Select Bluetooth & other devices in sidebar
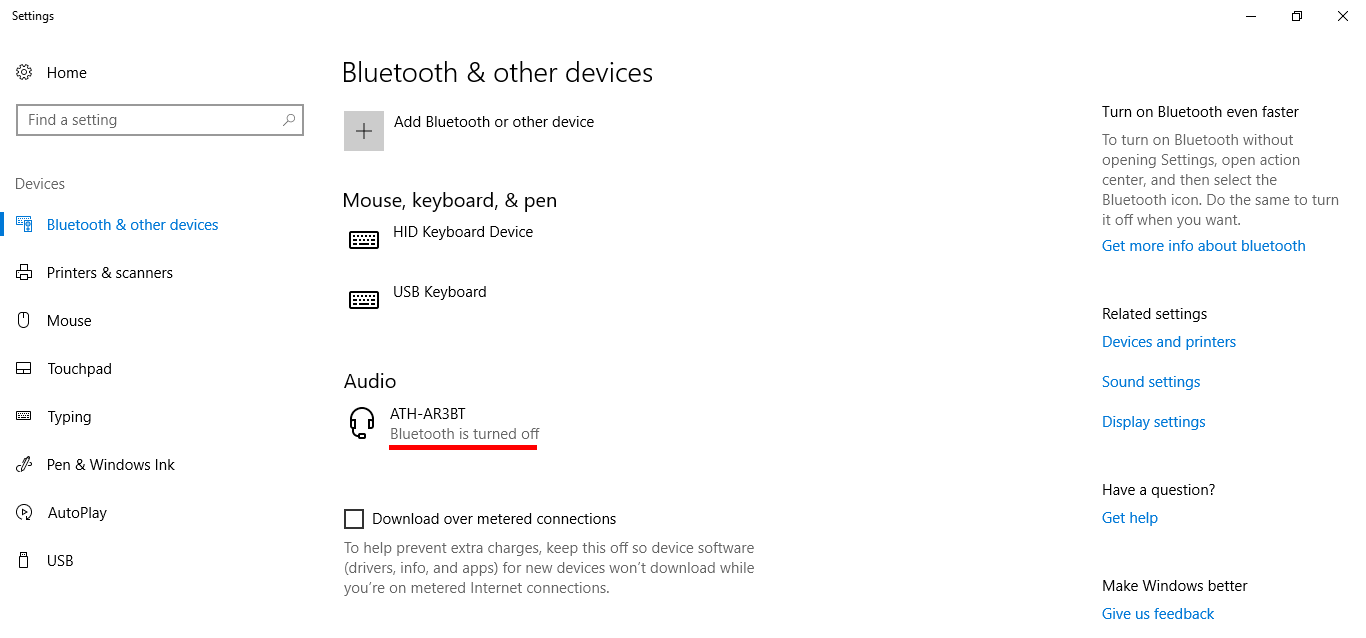 [132, 224]
